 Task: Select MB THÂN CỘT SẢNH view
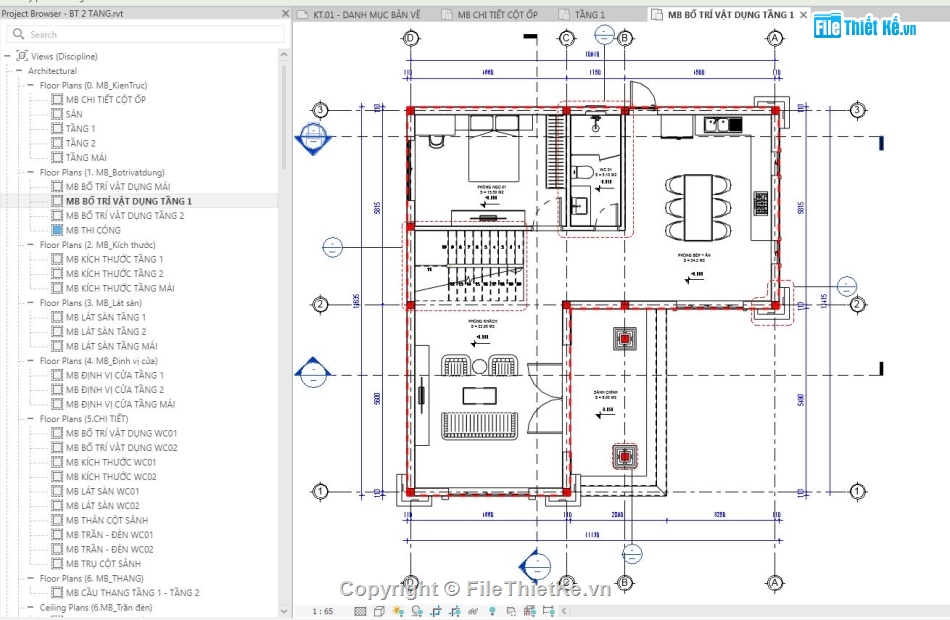(107, 520)
